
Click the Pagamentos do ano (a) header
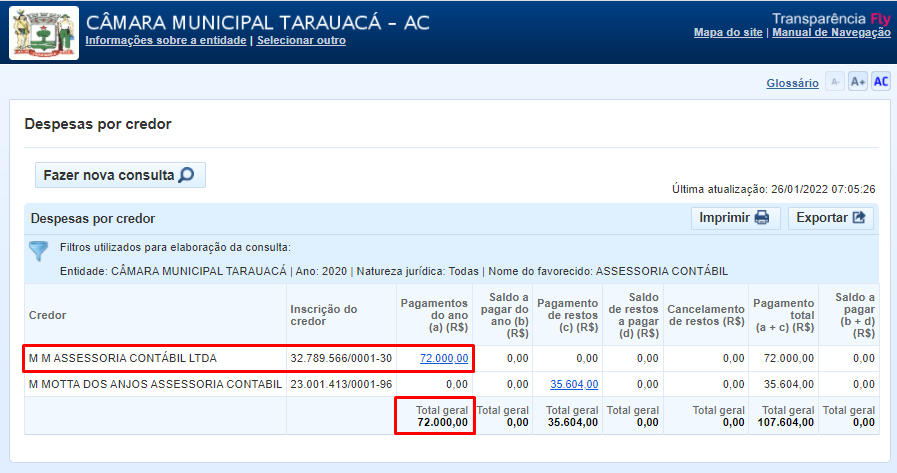[x=434, y=315]
